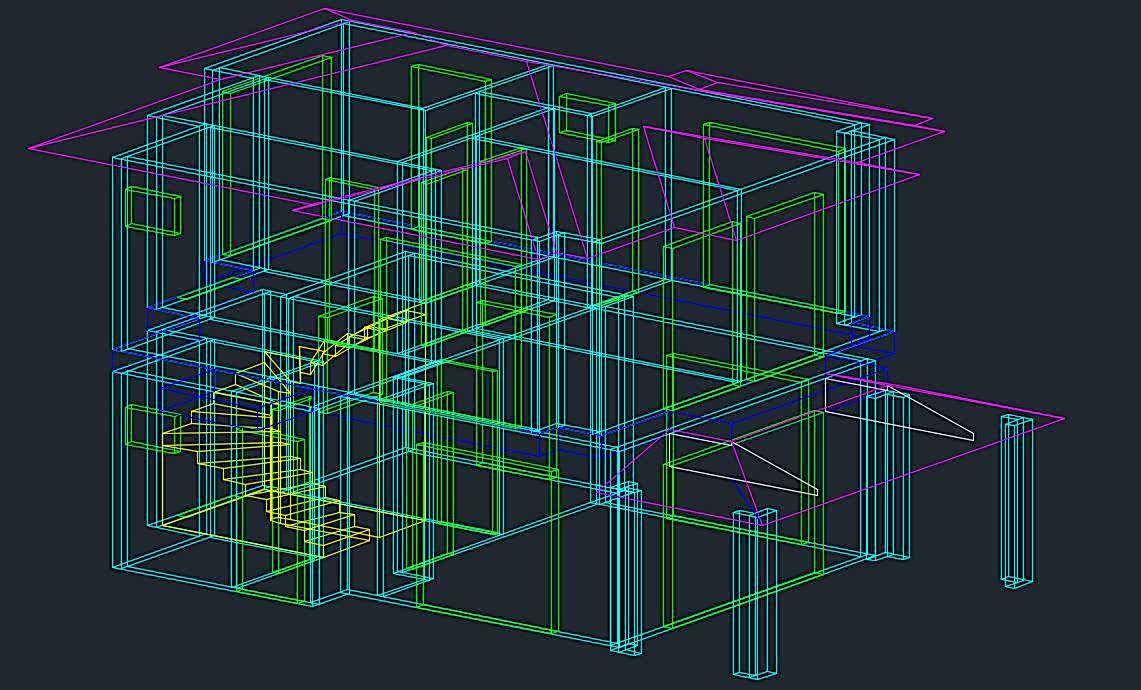Pick the detached cyan column standing apart from the house

click(x=1017, y=501)
